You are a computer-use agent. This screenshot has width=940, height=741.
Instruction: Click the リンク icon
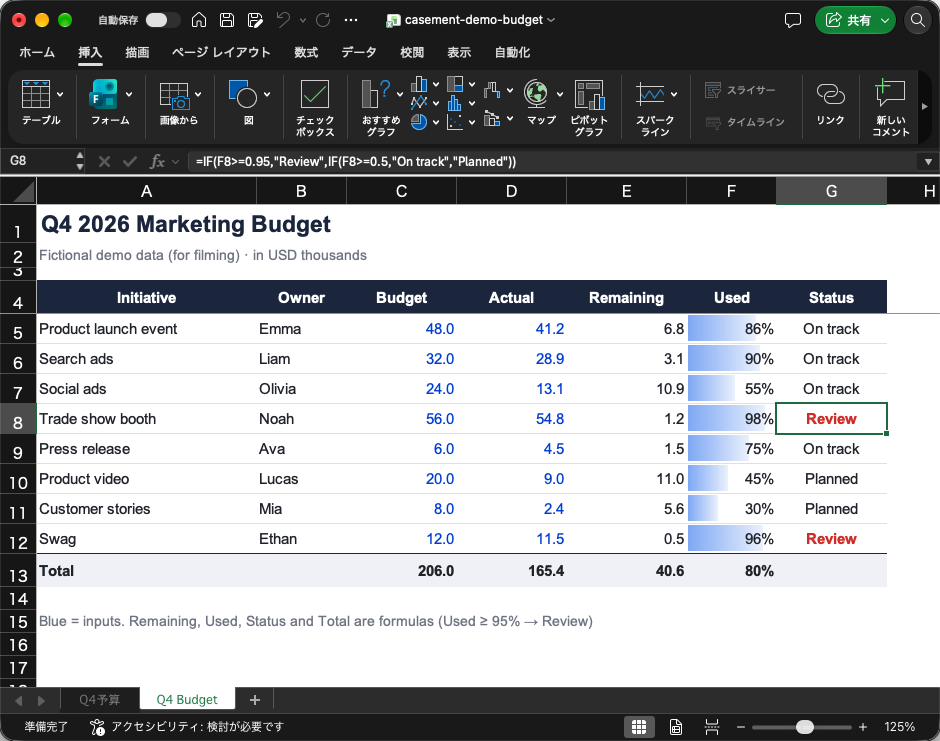click(x=830, y=103)
